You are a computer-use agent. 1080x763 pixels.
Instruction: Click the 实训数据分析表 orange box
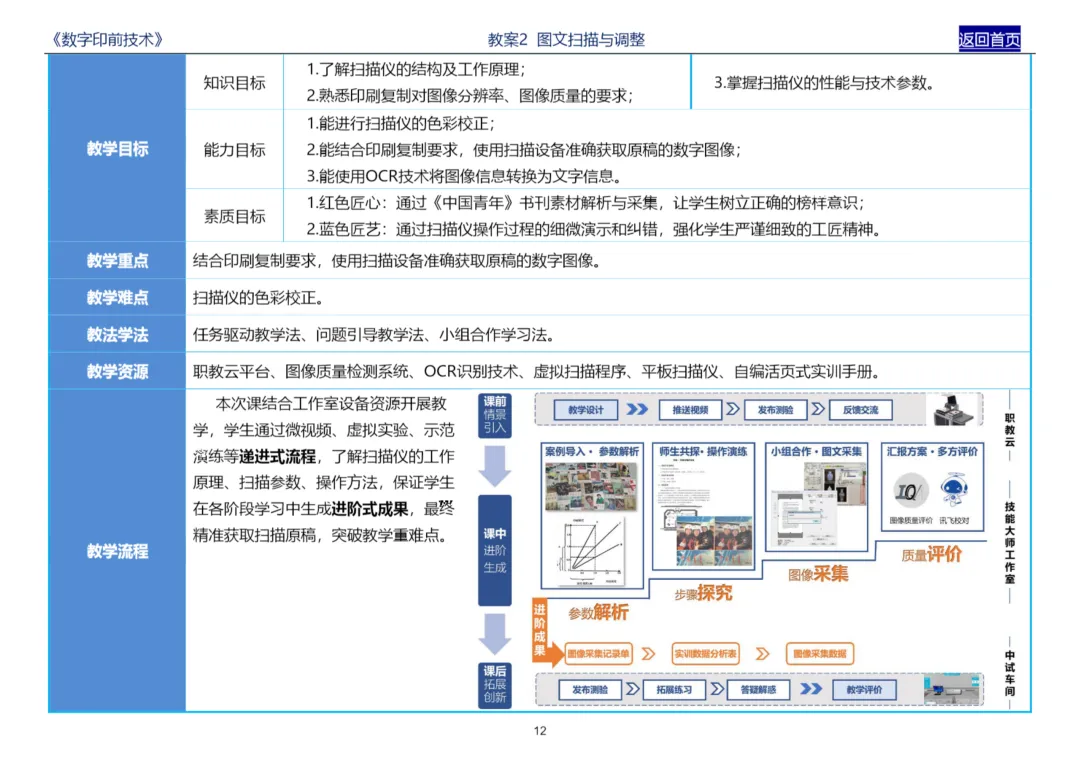click(x=705, y=654)
